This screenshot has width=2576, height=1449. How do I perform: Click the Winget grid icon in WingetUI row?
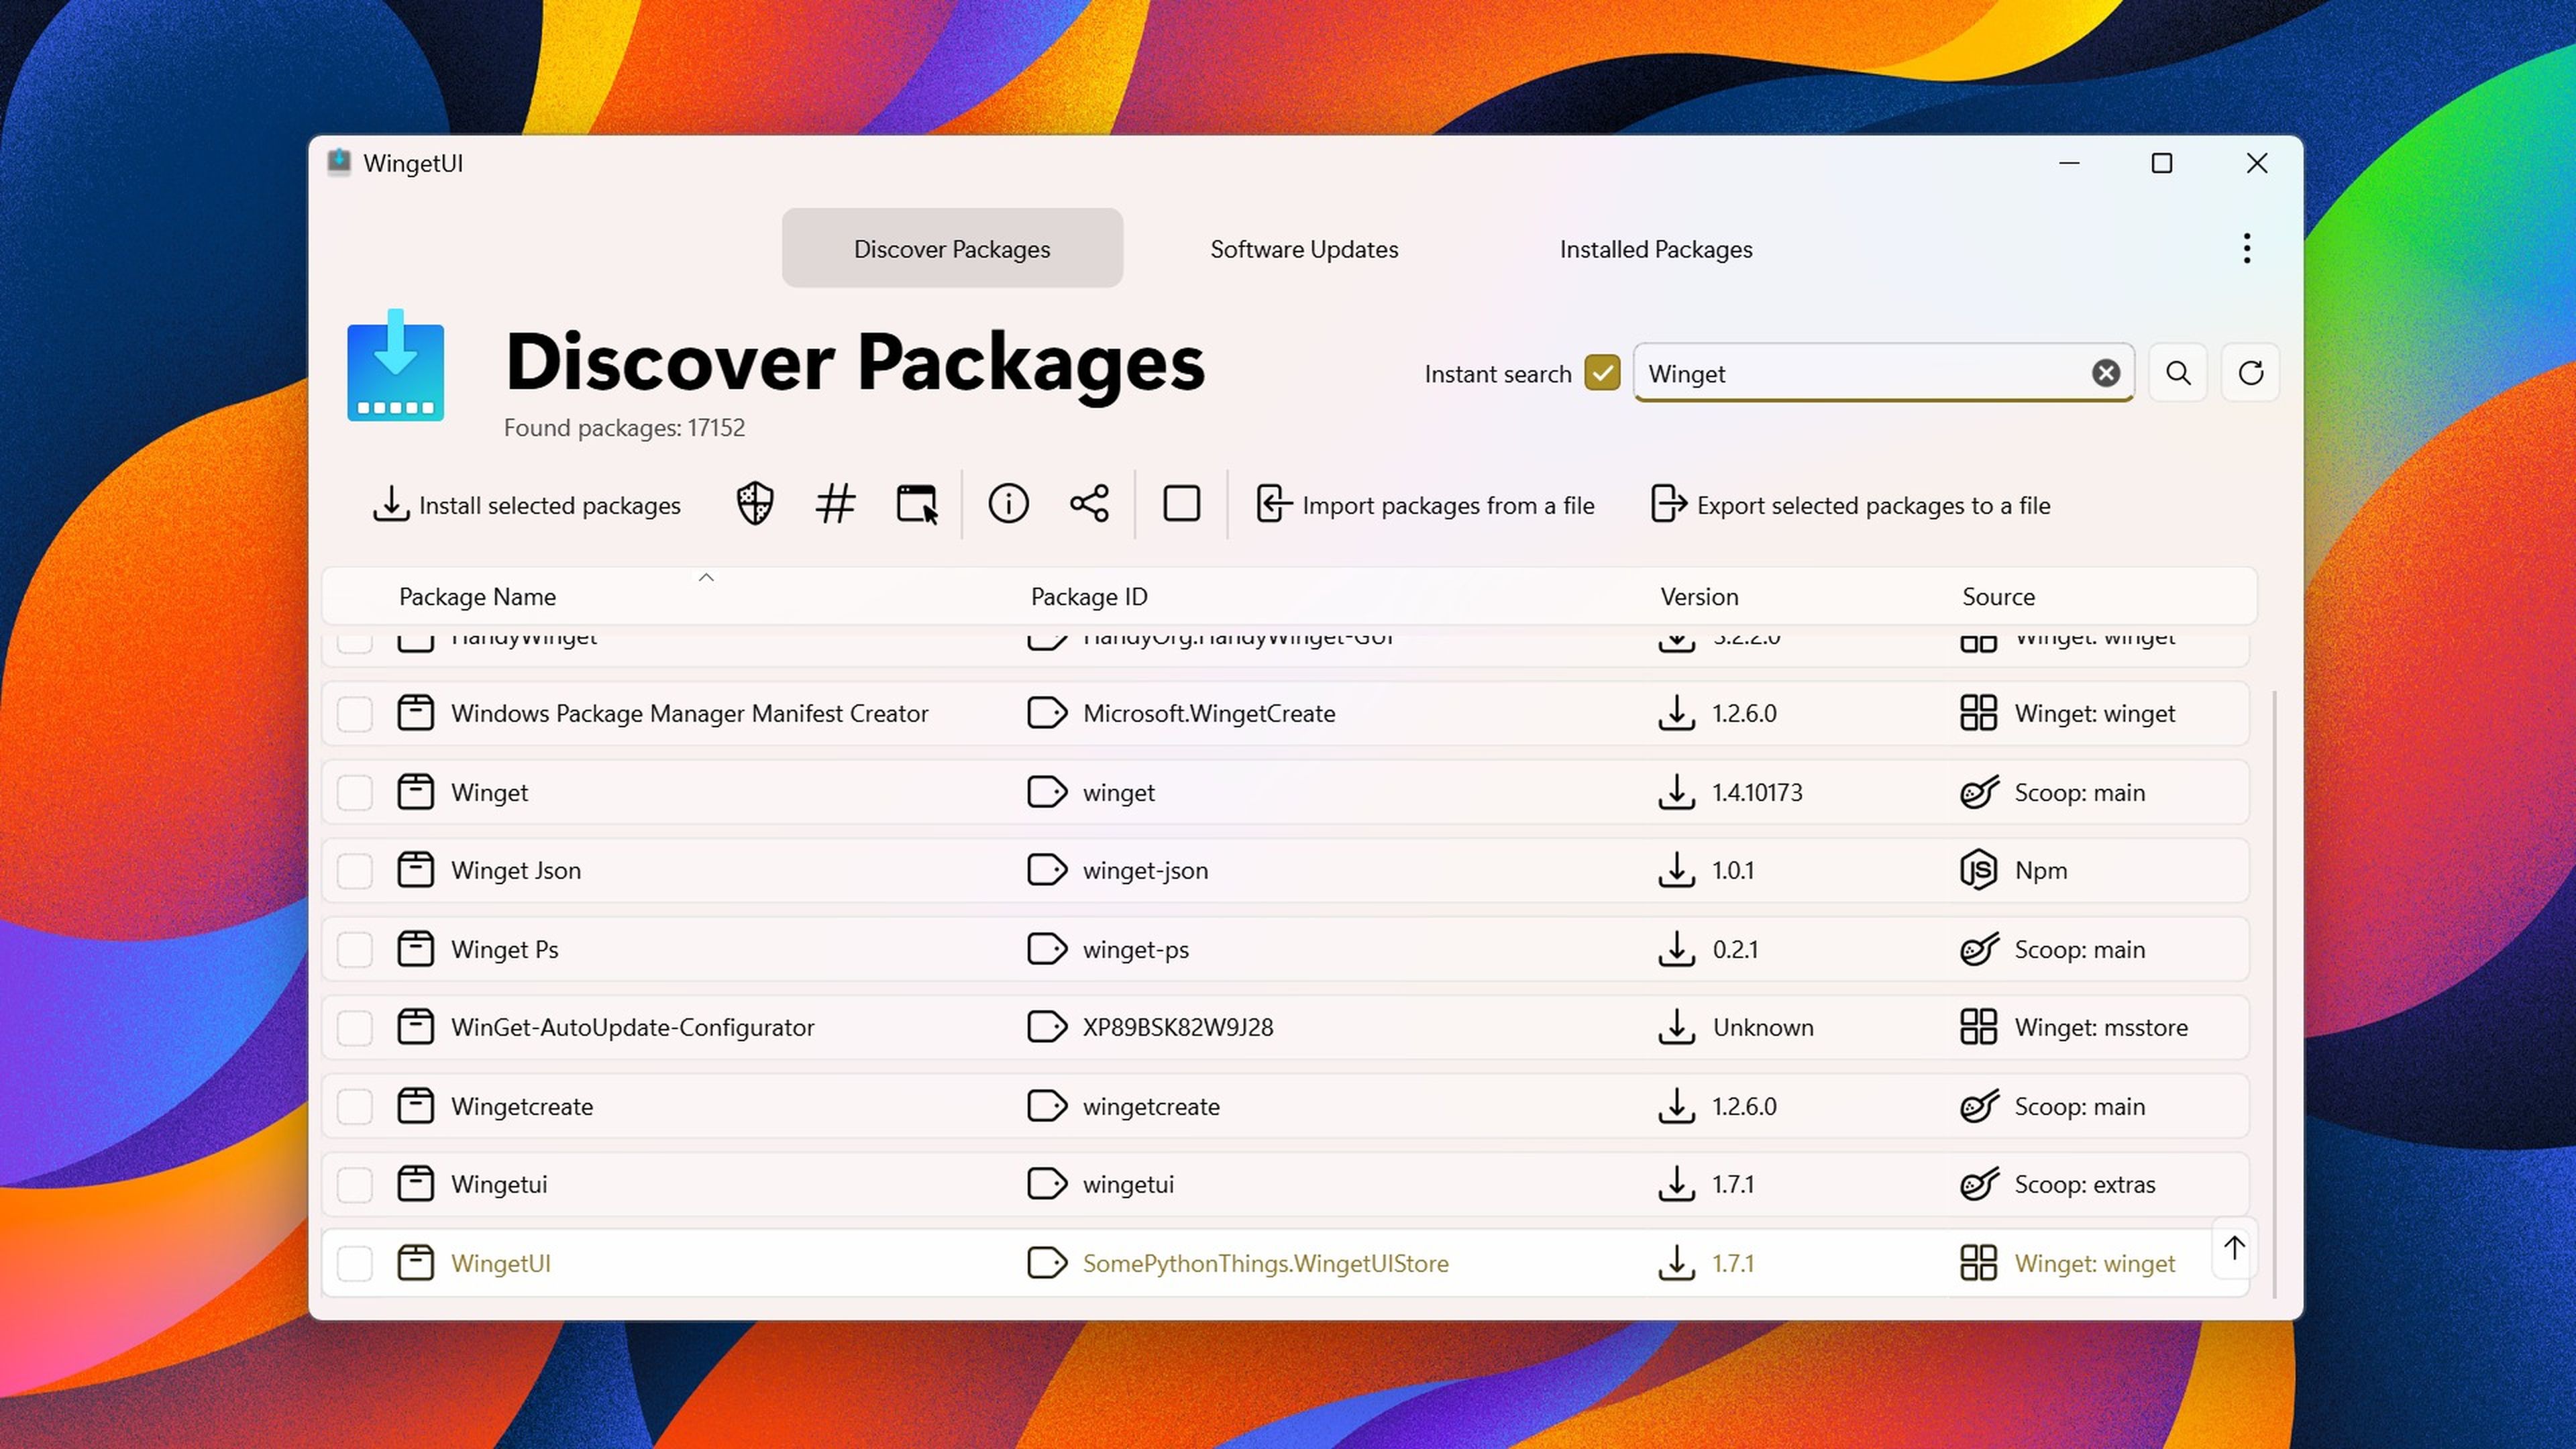[x=1978, y=1263]
